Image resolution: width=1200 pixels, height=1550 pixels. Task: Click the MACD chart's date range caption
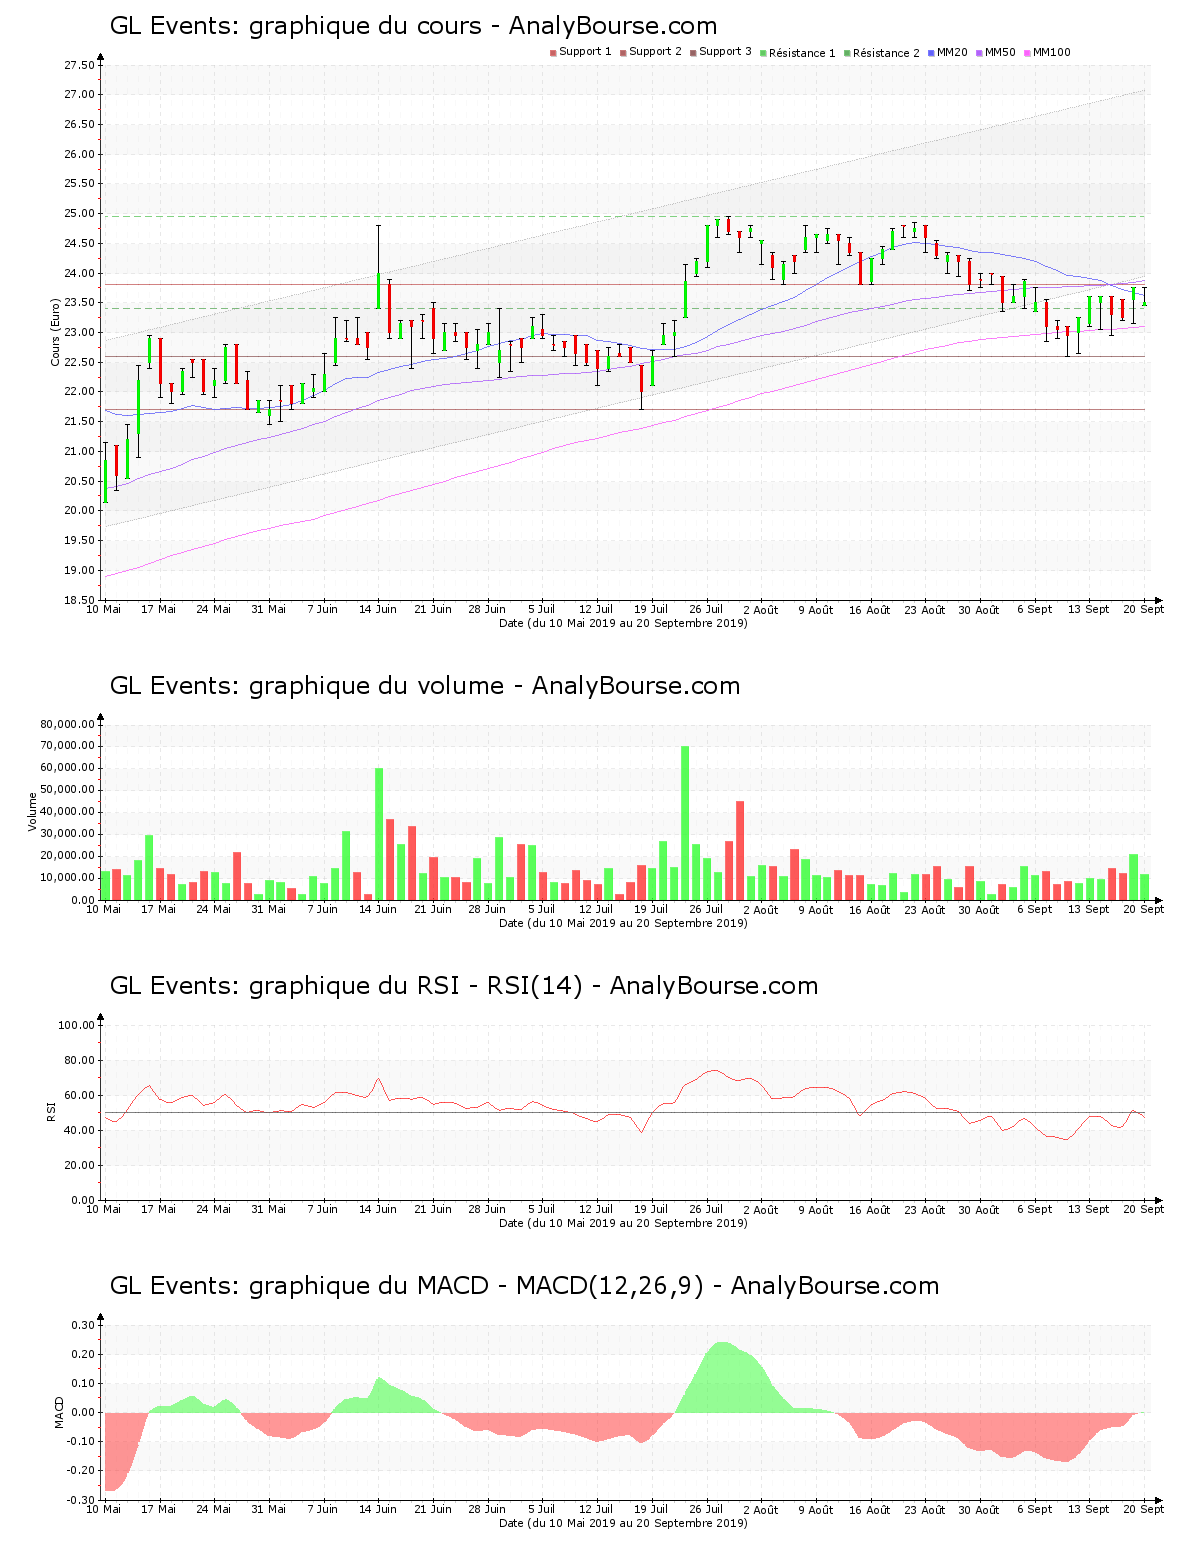pyautogui.click(x=623, y=1523)
